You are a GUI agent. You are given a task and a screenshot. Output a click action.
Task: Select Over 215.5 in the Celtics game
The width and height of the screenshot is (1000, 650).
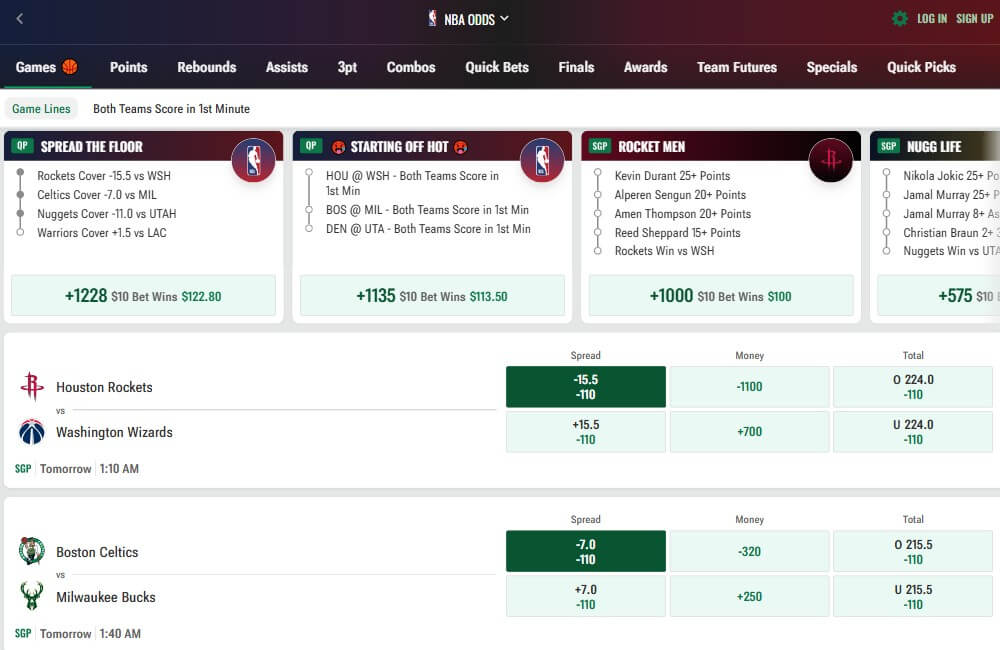[x=913, y=551]
